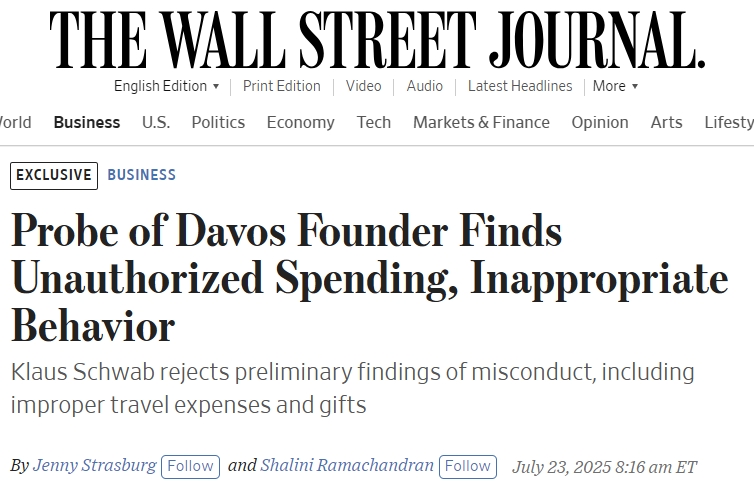Screen dimensions: 754x490
Task: Go to the Video section
Action: coord(363,86)
